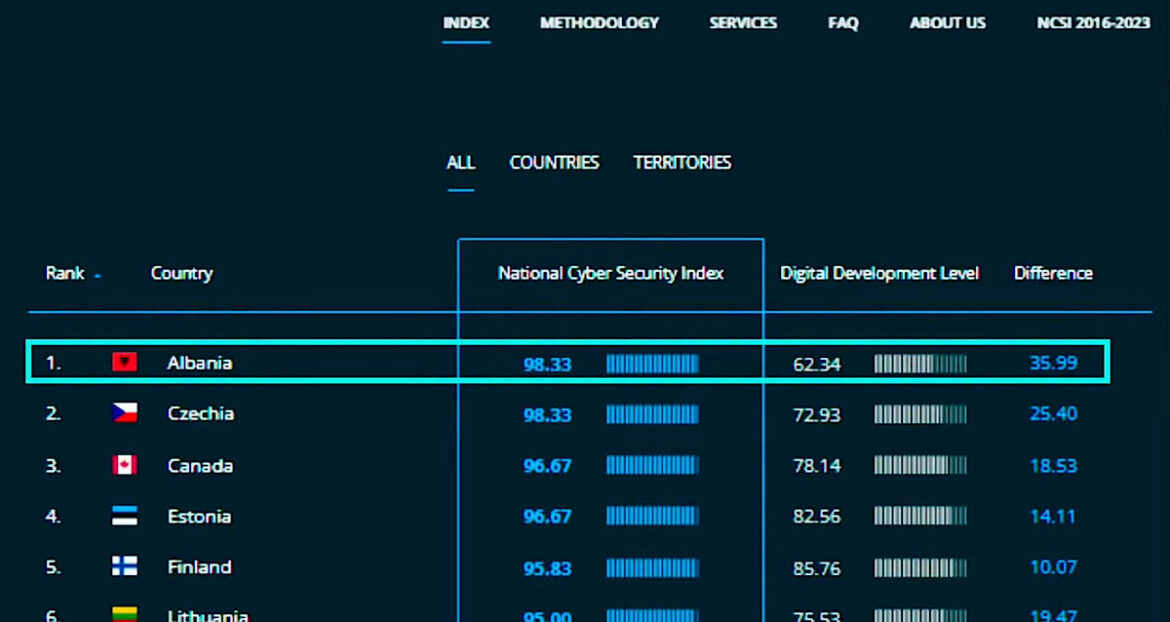Click Finland's difference value 10.07
Screen dimensions: 1170x622
[x=1054, y=568]
